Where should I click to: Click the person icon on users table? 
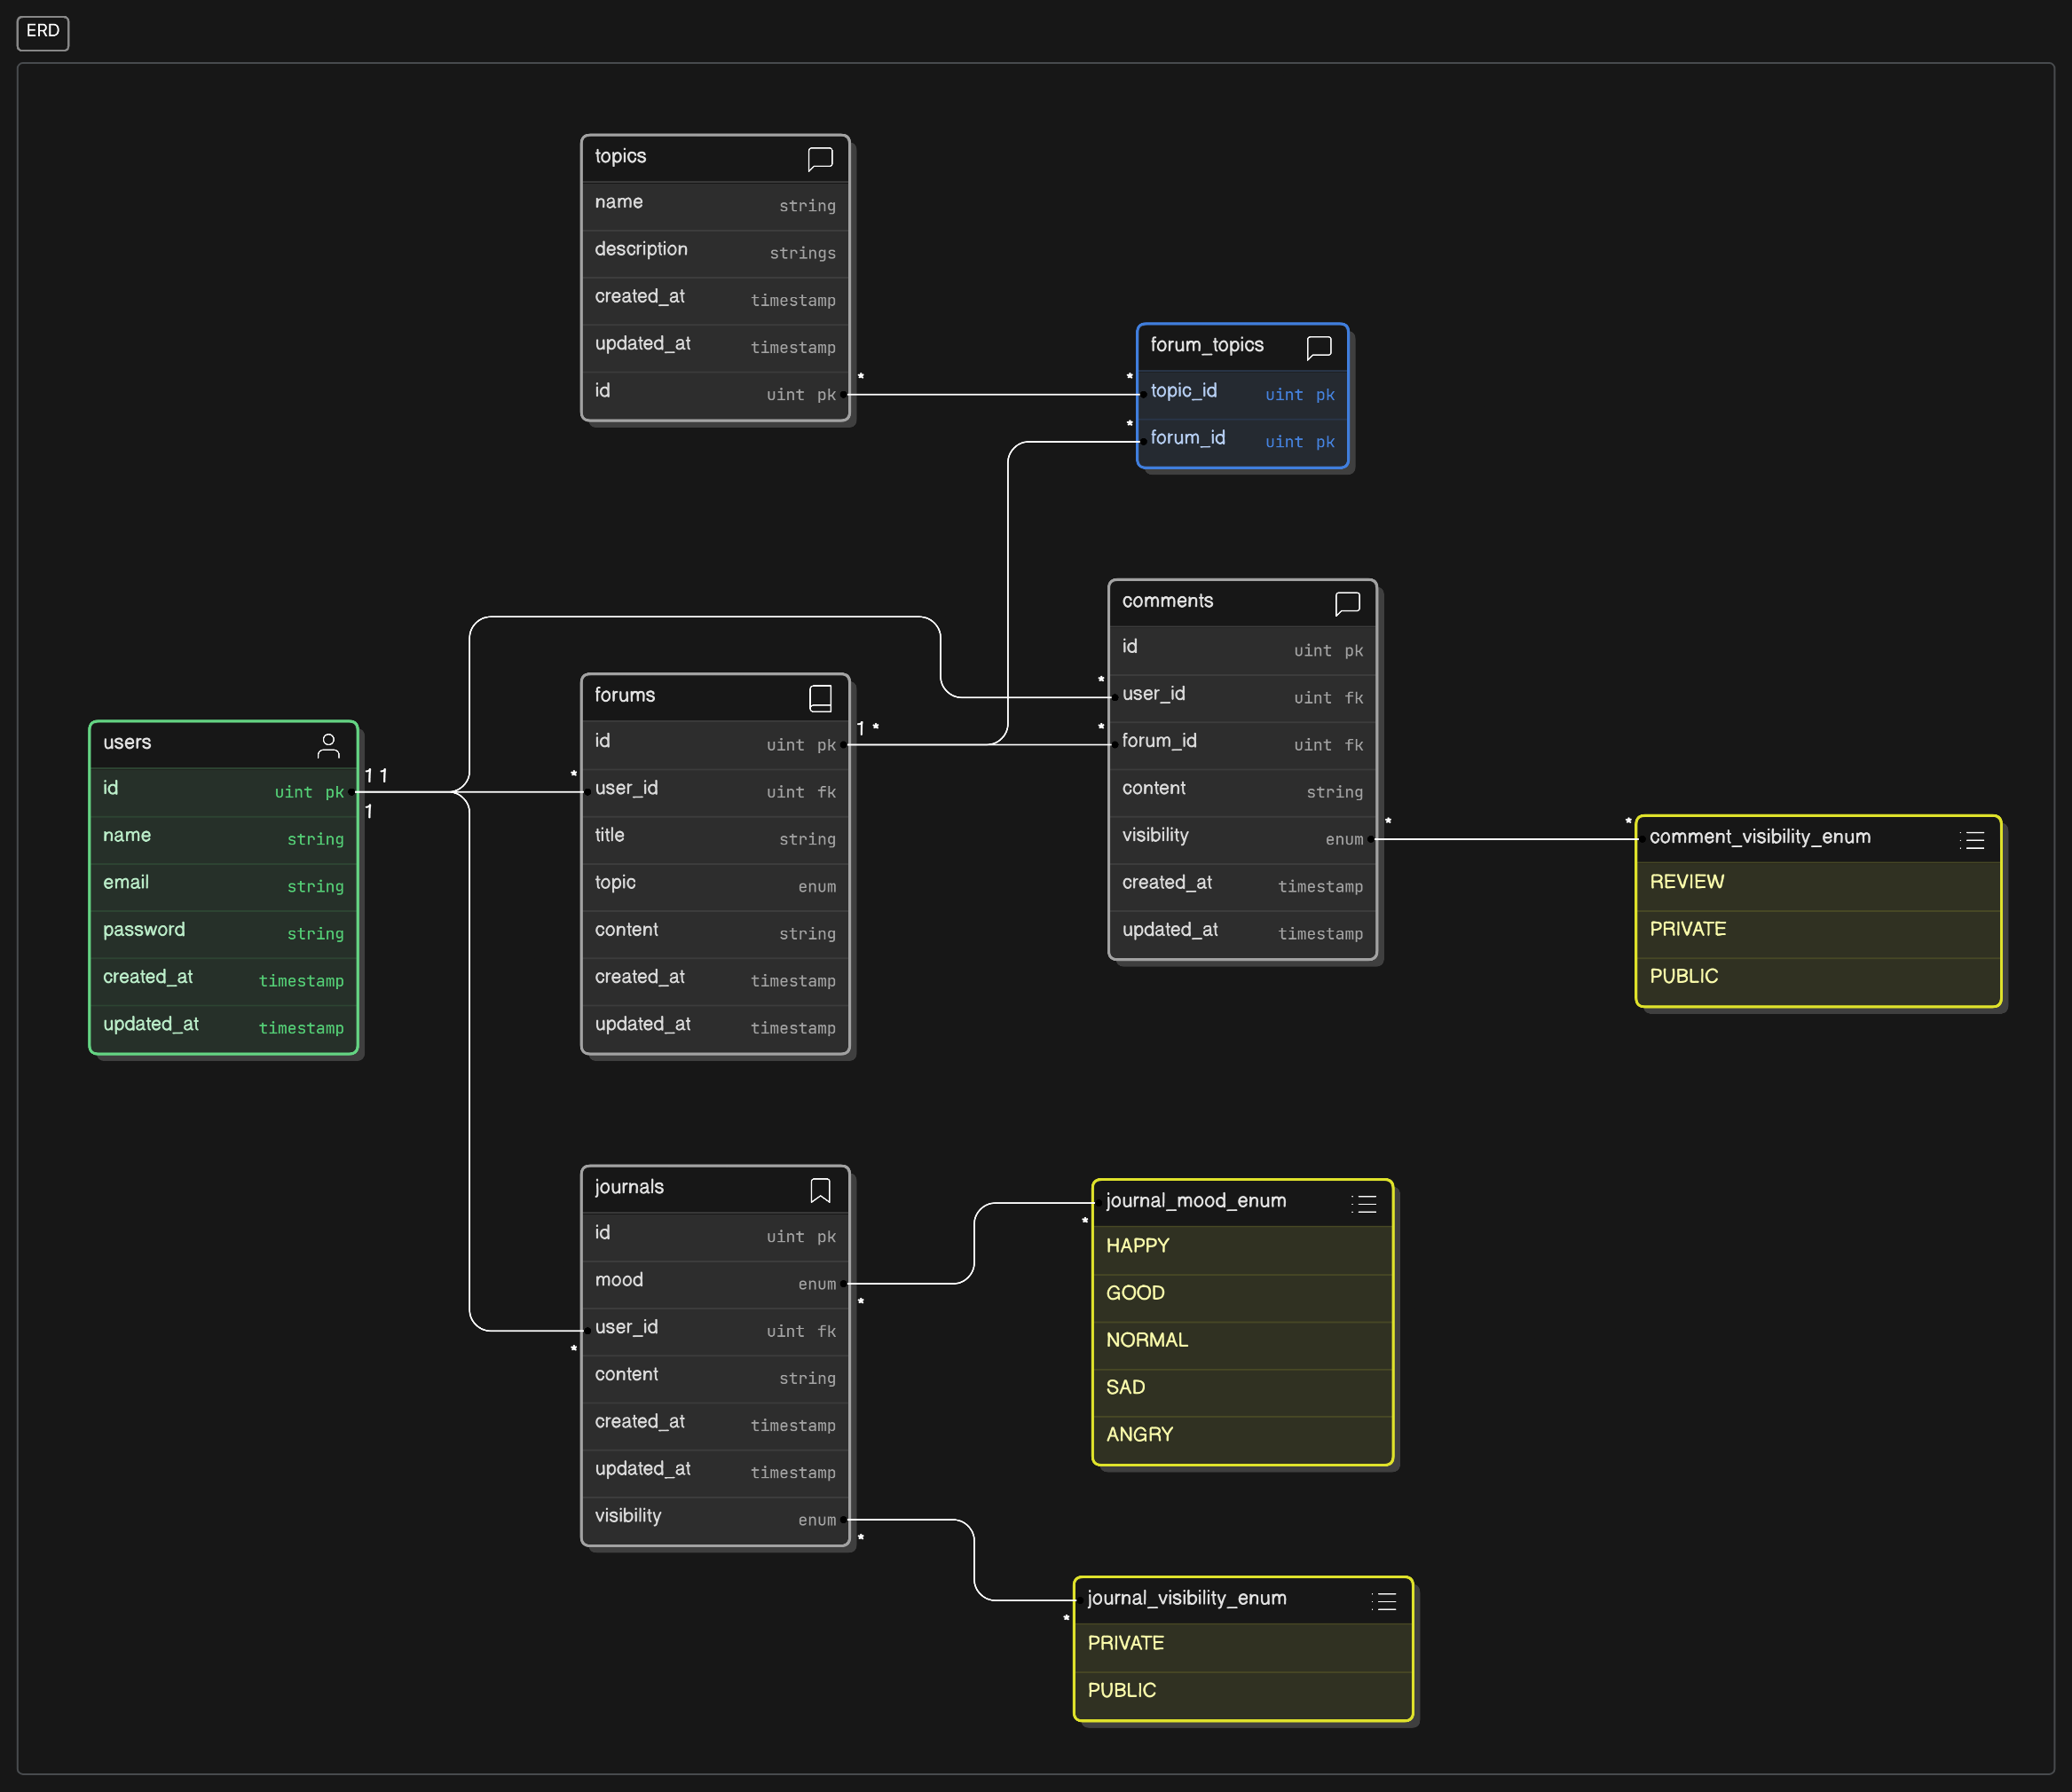(328, 745)
